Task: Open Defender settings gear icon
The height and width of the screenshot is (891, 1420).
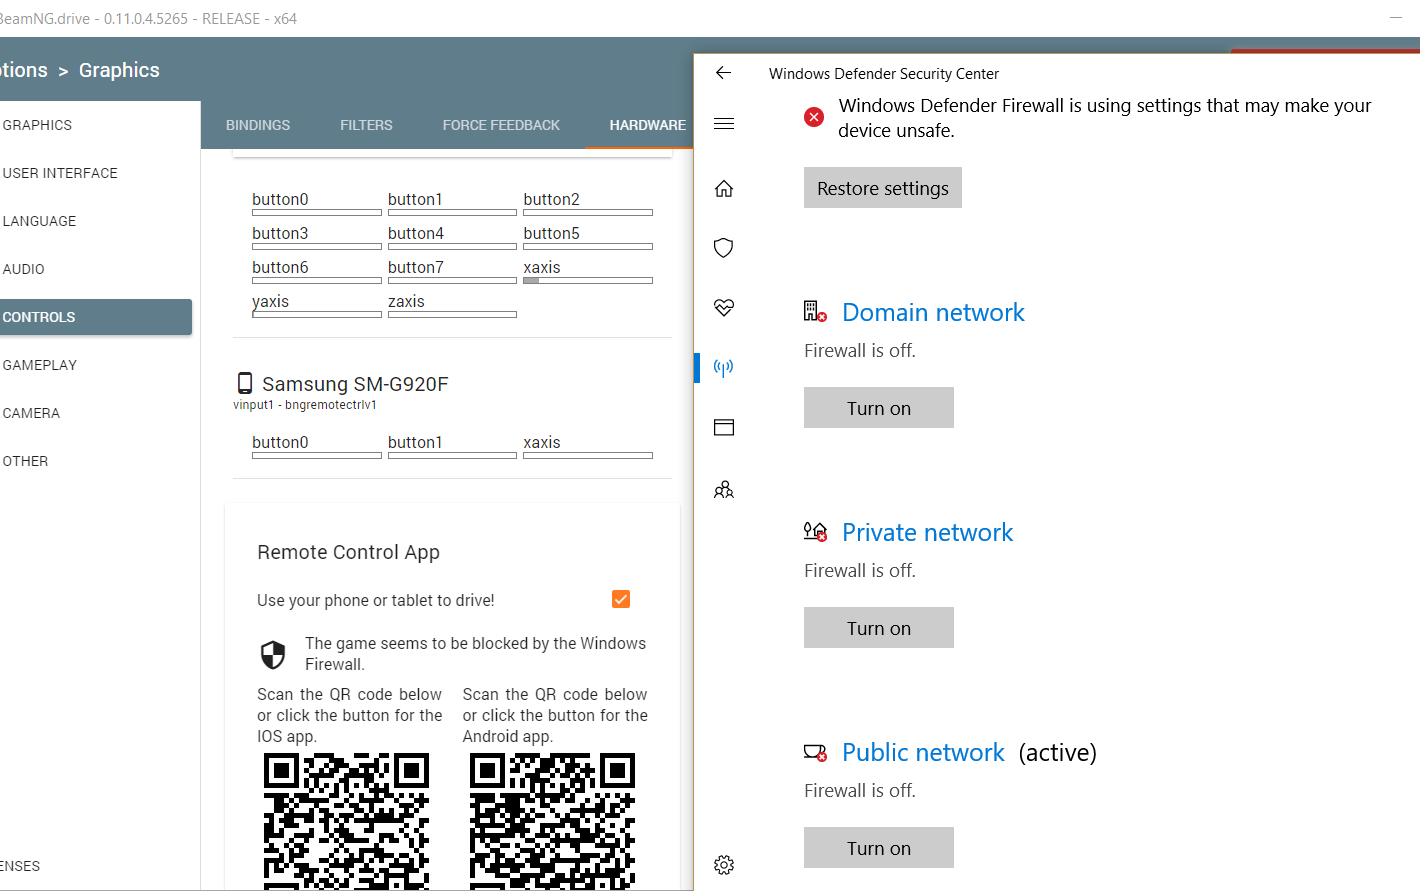Action: tap(724, 865)
